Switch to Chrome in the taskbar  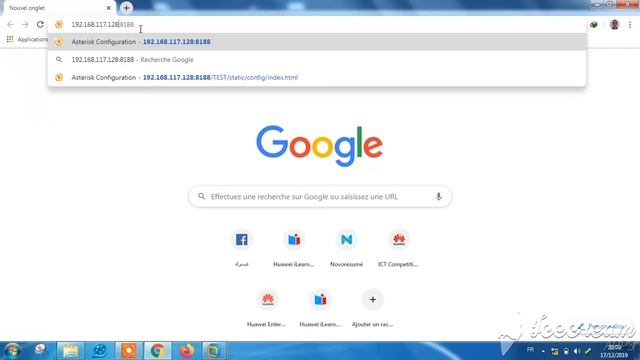157,351
